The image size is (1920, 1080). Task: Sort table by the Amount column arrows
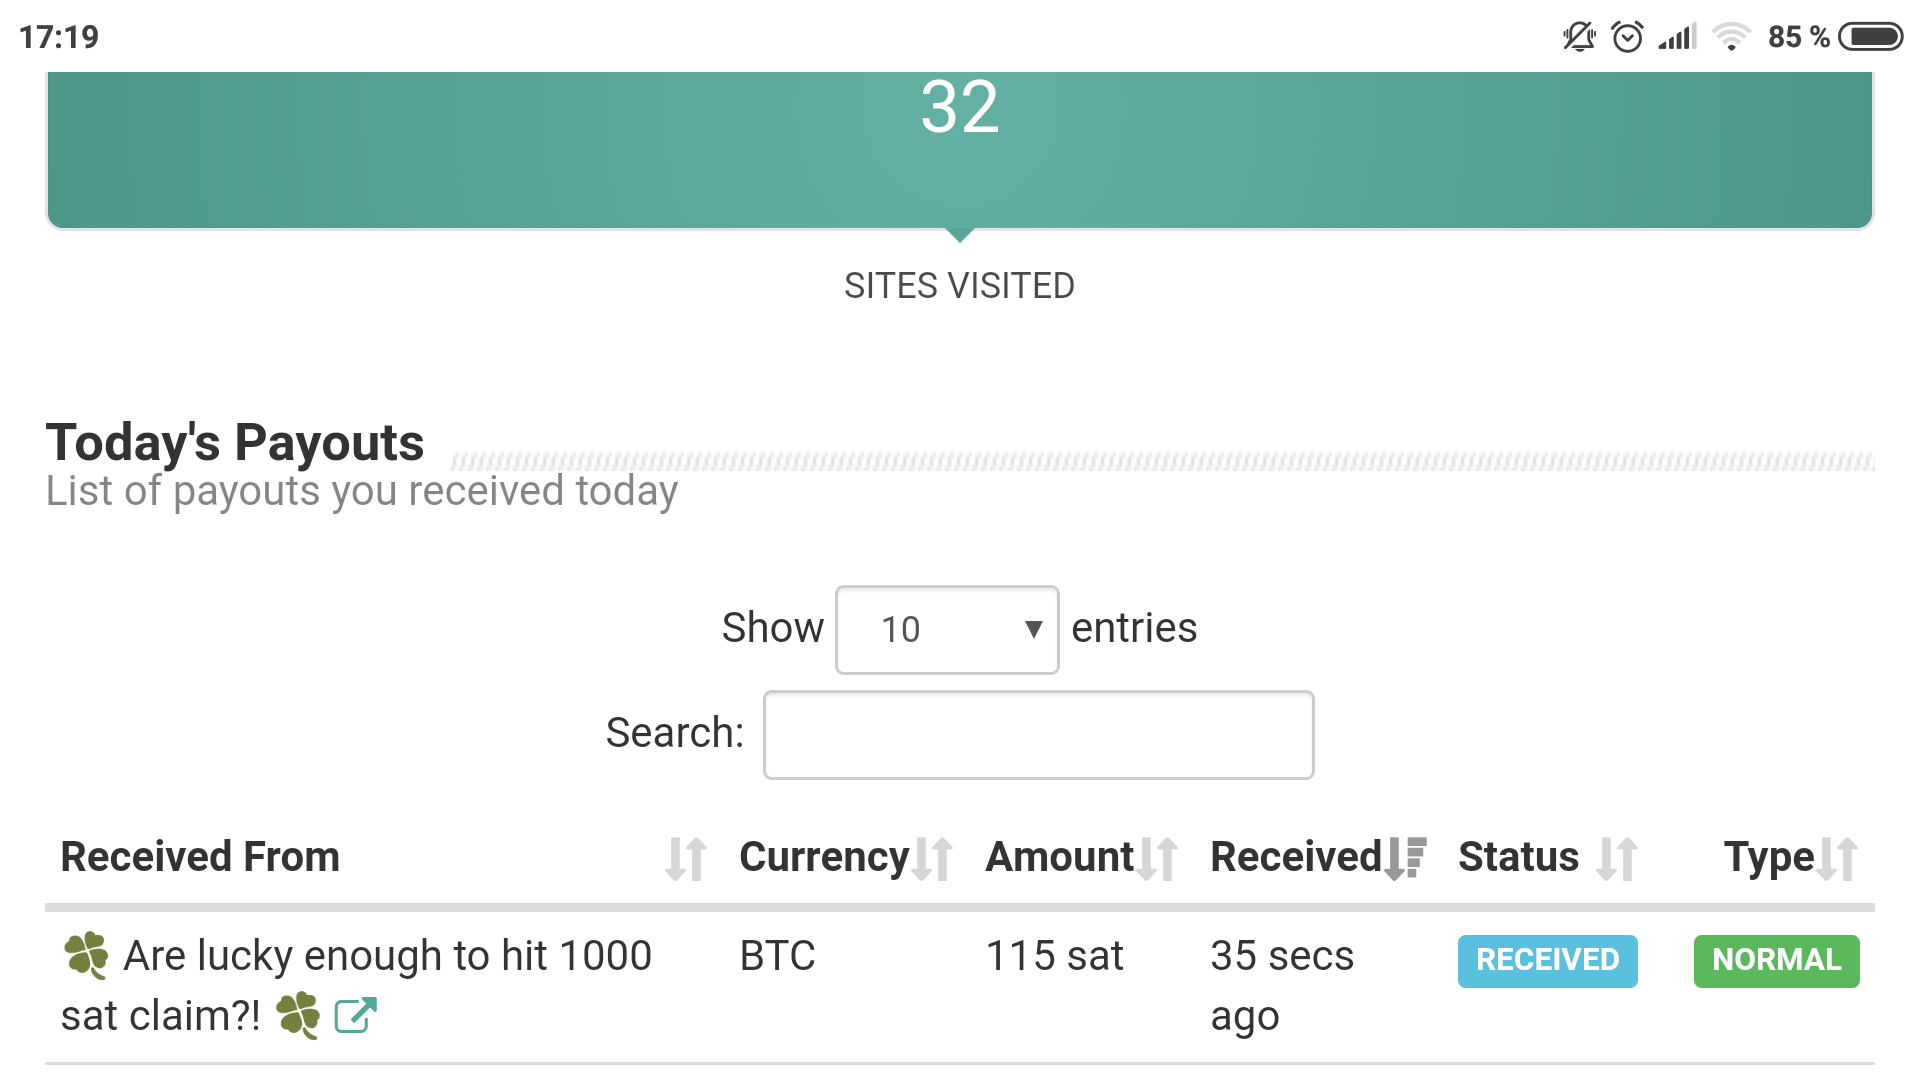[1158, 859]
